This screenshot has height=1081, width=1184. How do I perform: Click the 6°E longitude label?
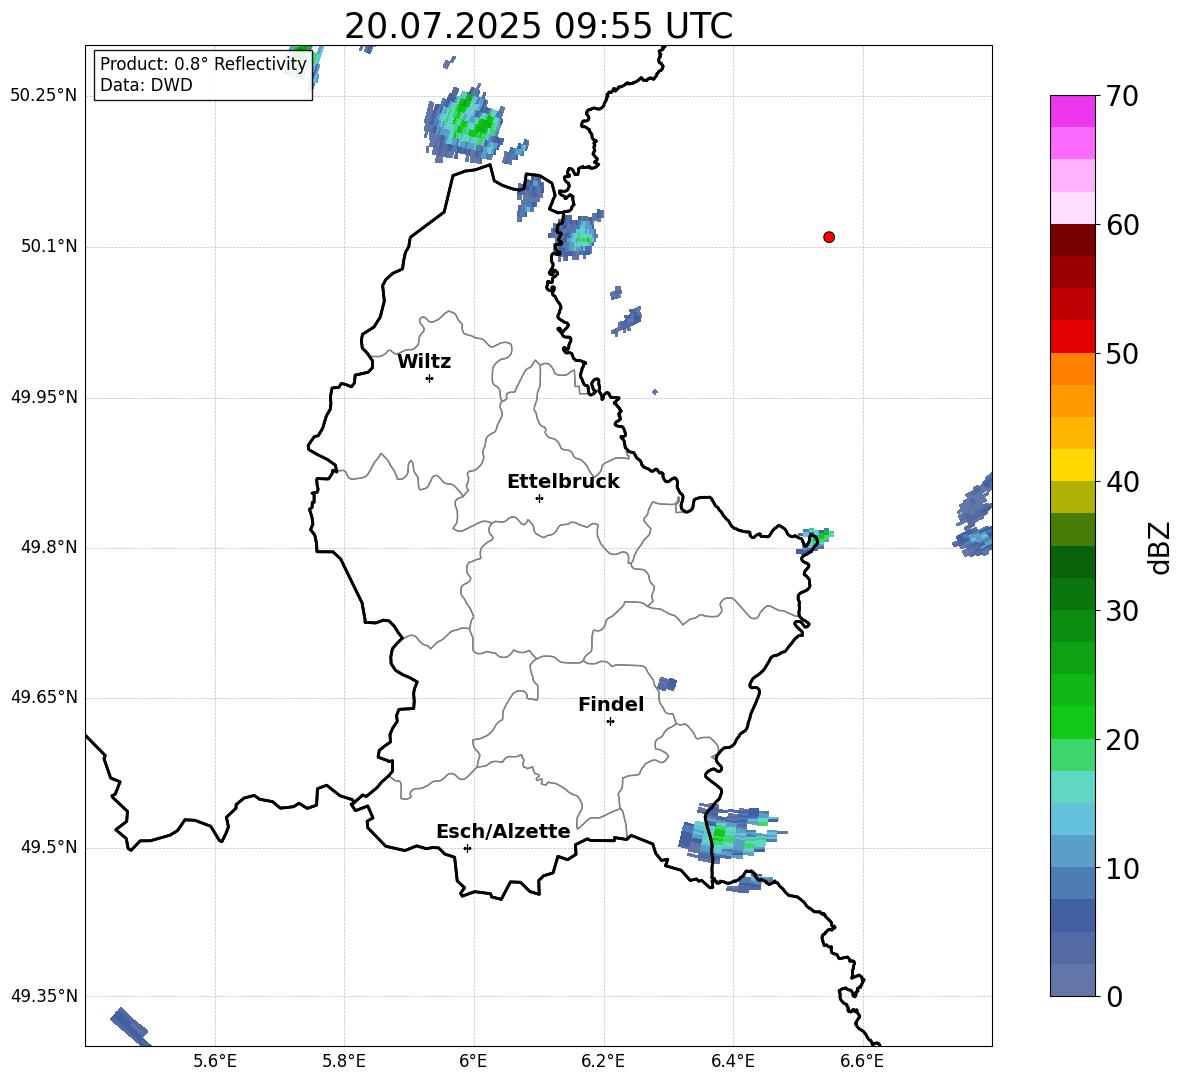[473, 1062]
